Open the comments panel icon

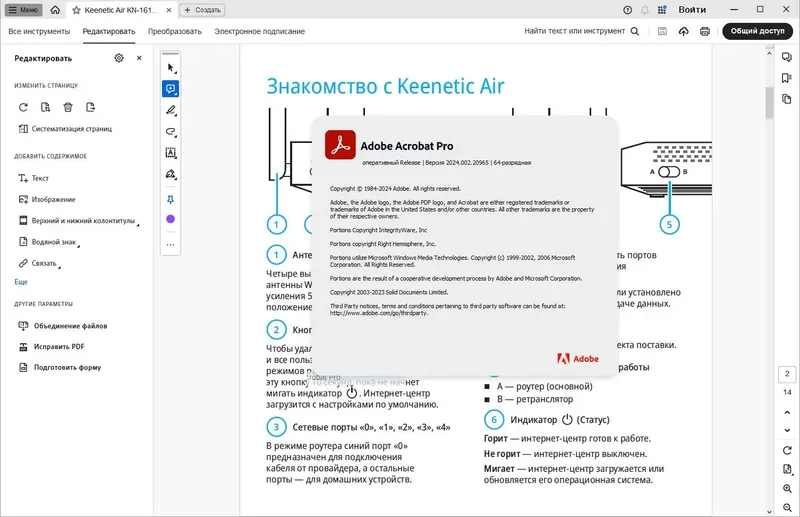(787, 57)
